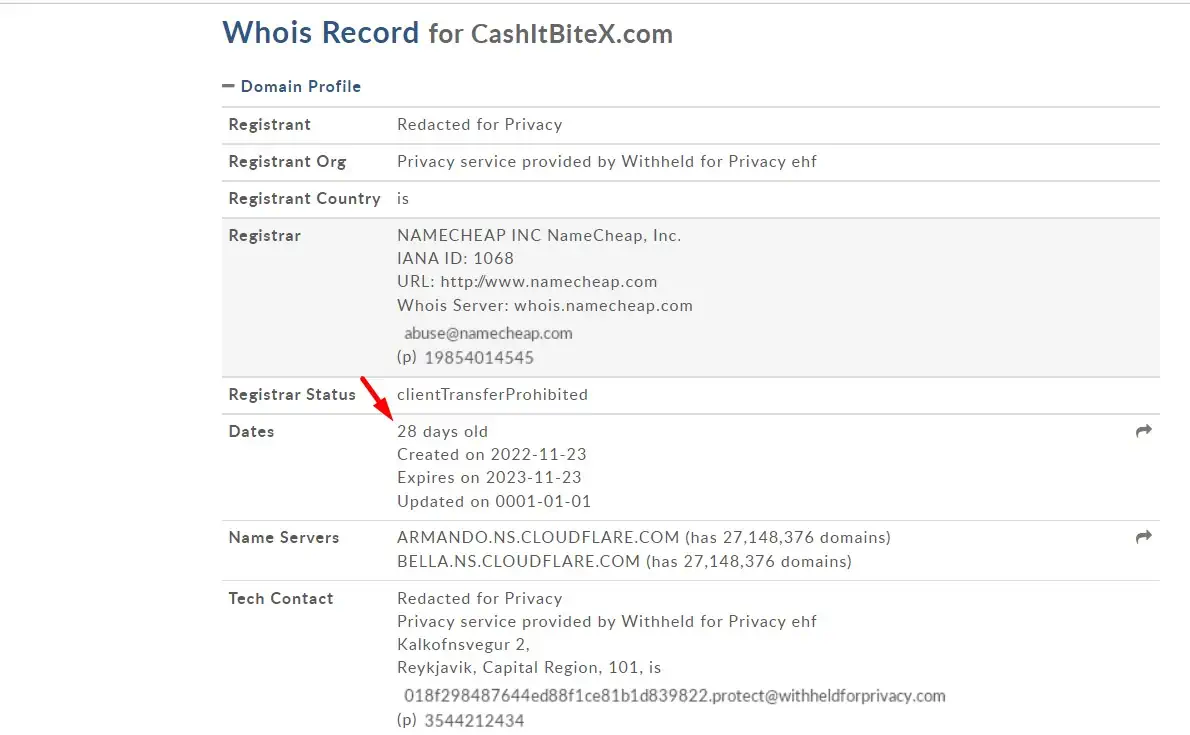The width and height of the screenshot is (1190, 735).
Task: Select the Registrant value 'Redacted for Privacy'
Action: [480, 125]
